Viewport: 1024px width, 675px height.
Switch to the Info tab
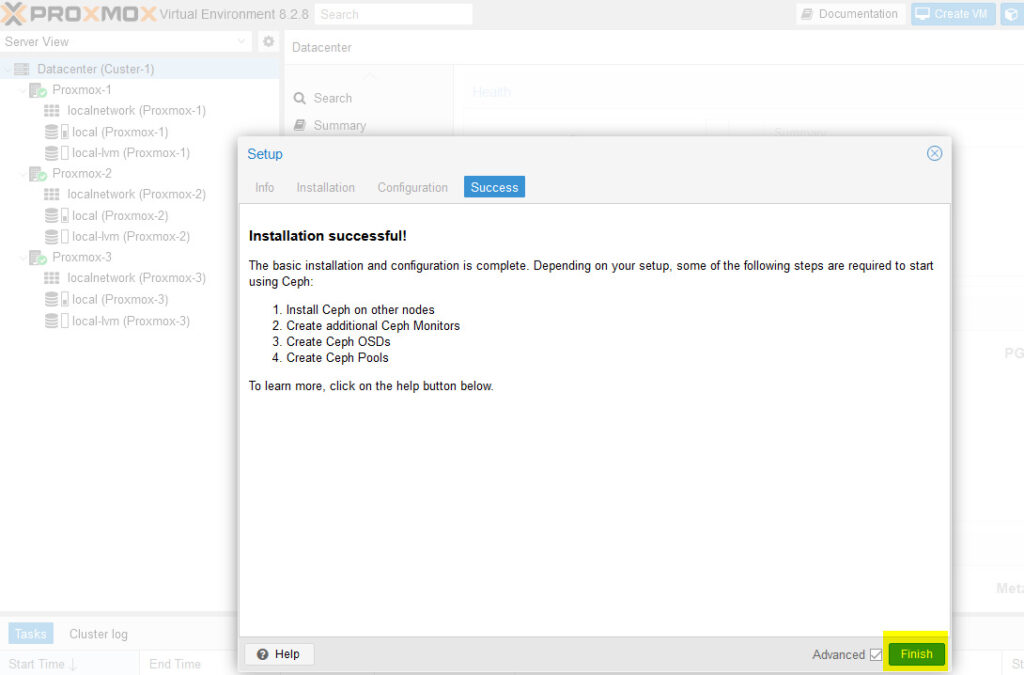pos(264,187)
